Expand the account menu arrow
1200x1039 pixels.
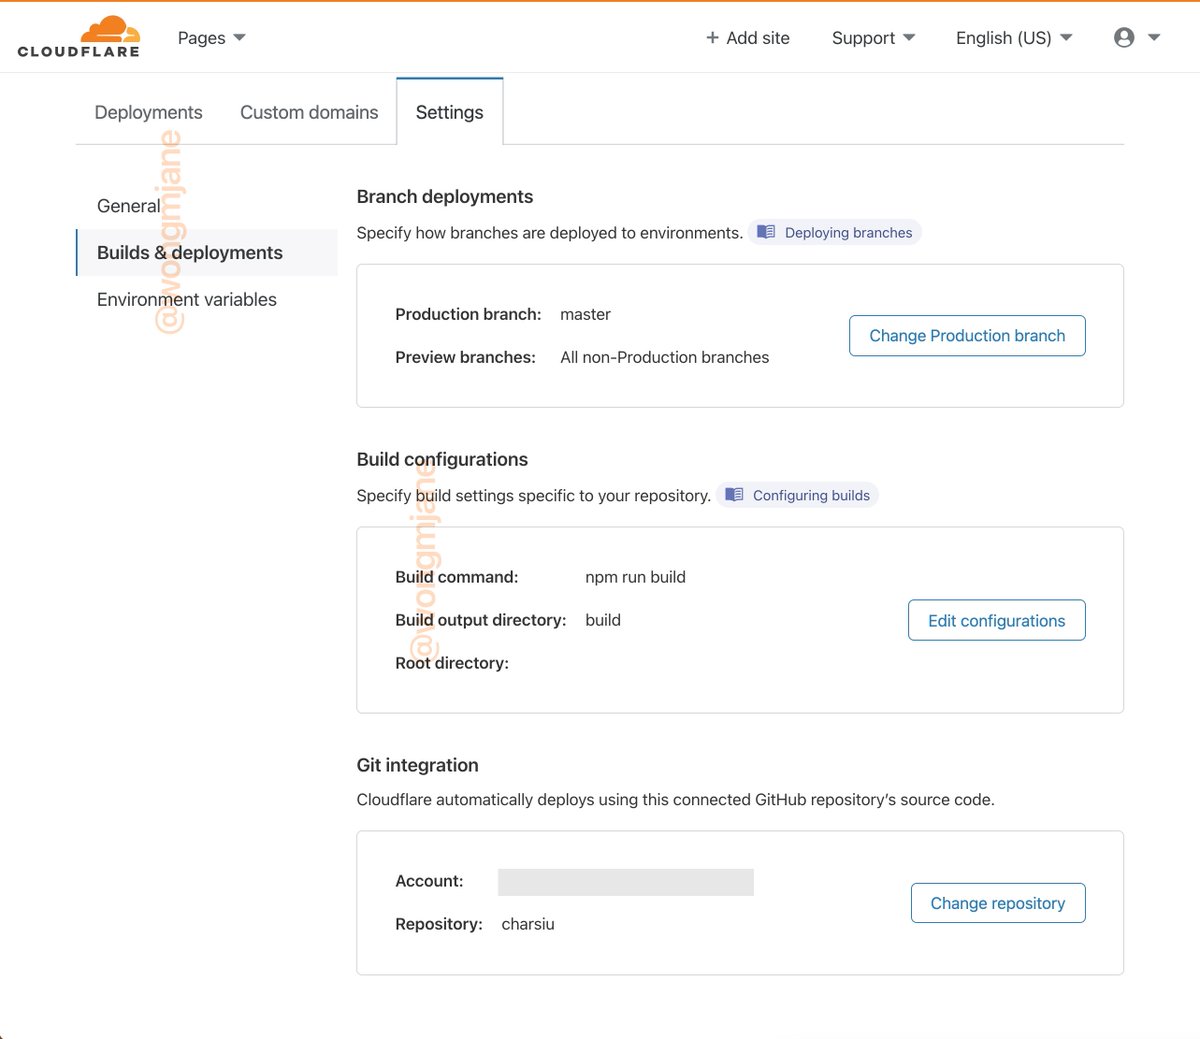(1154, 37)
